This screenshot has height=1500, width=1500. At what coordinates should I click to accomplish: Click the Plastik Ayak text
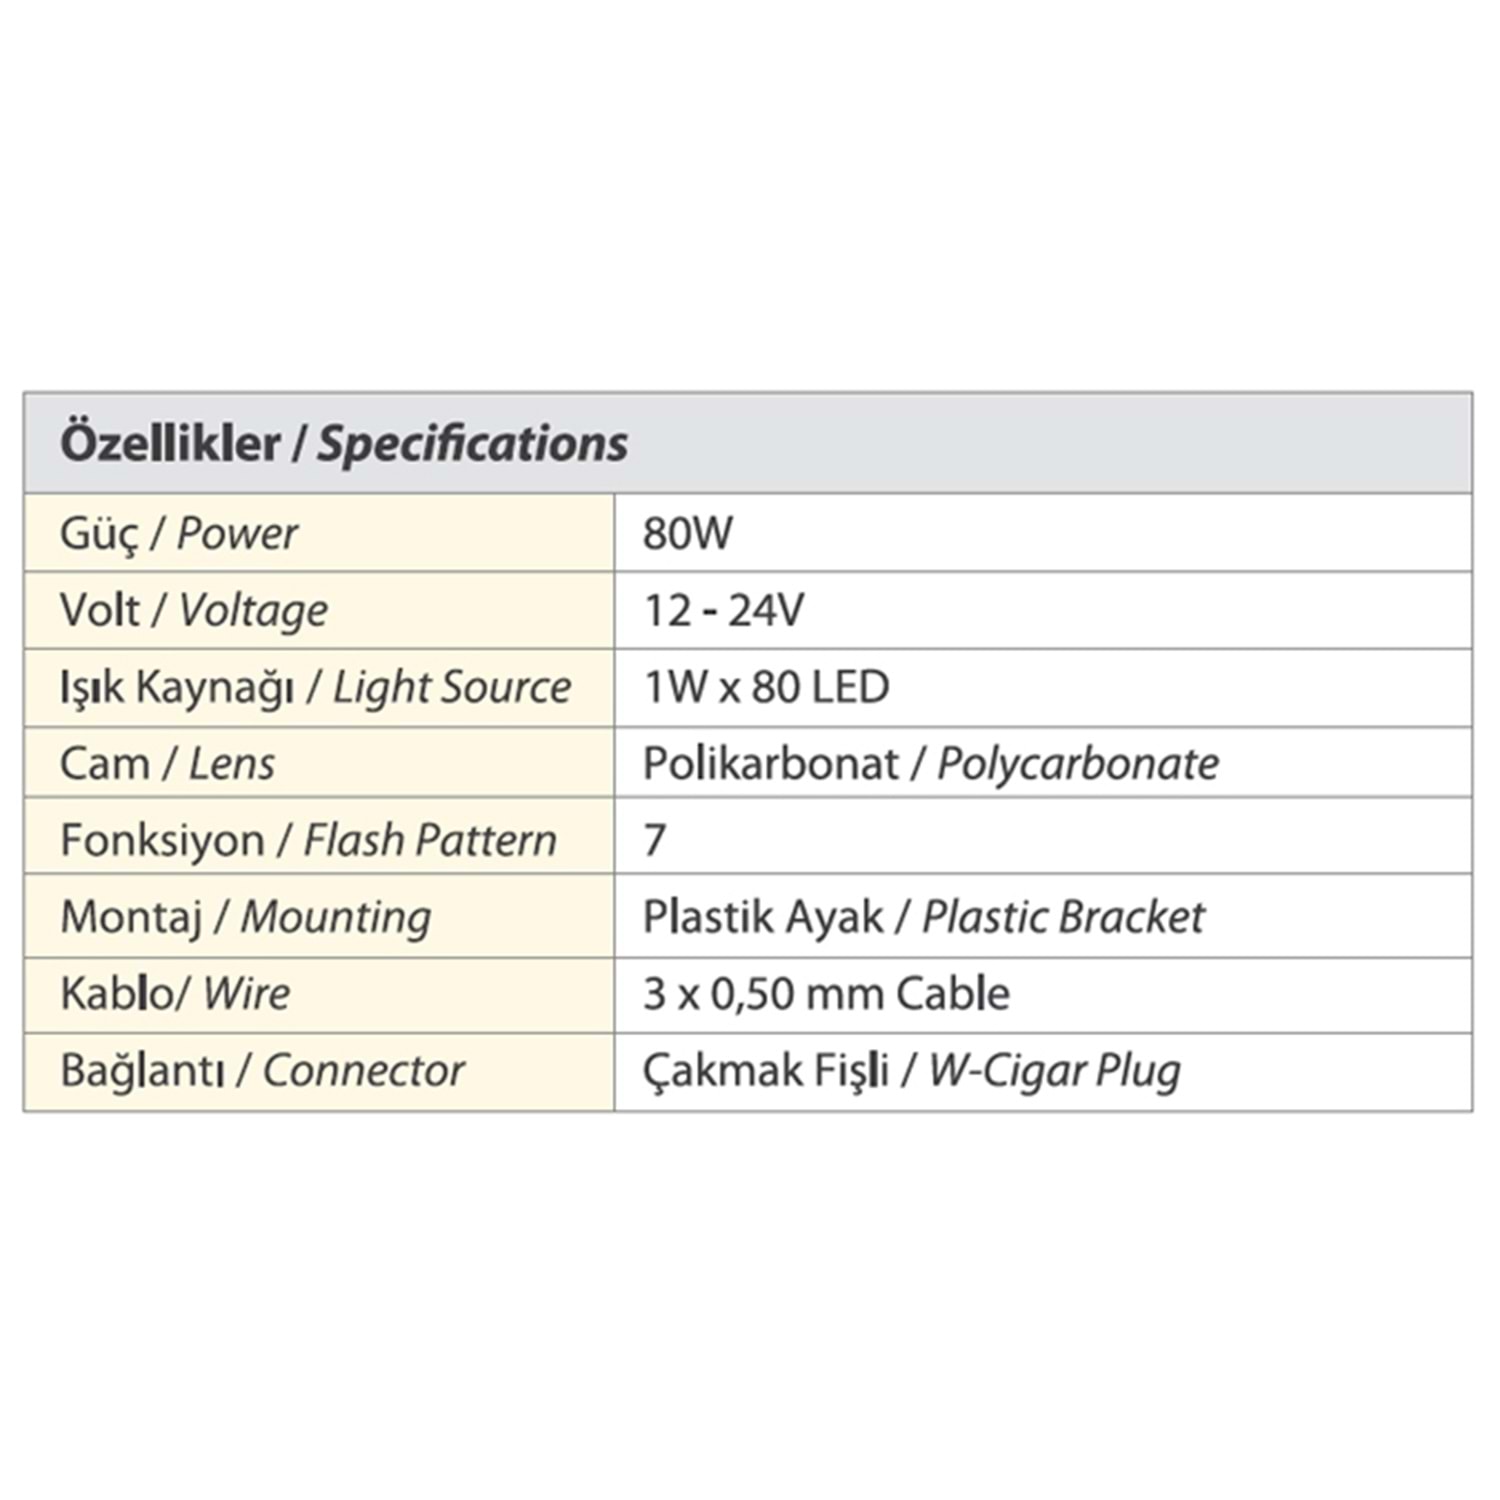pos(763,917)
